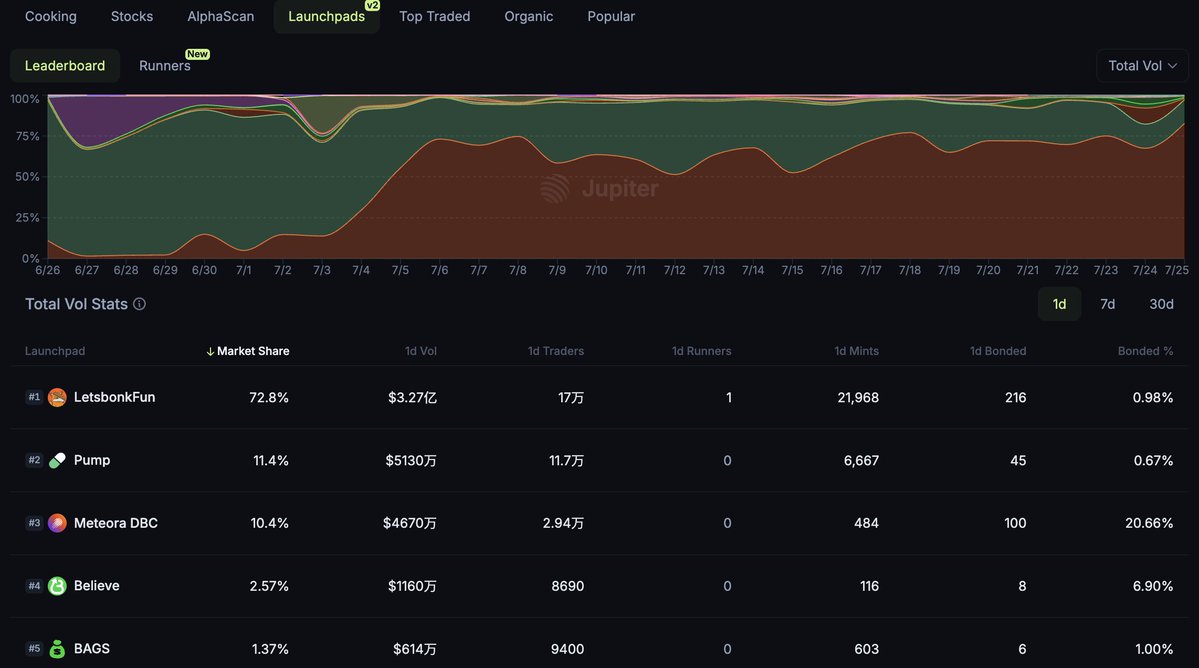This screenshot has height=668, width=1199.
Task: Click LetsbonkFun's $3.27亿 volume value
Action: tap(412, 397)
